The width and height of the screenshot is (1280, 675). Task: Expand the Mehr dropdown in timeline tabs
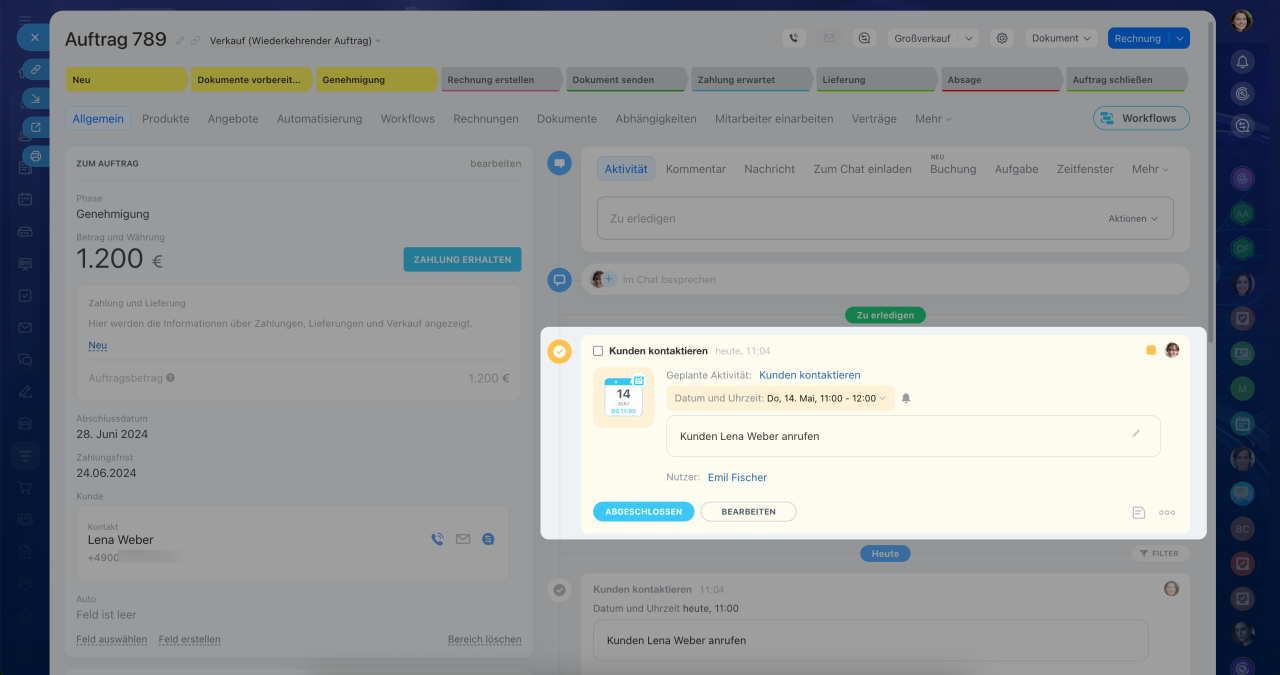point(1150,169)
